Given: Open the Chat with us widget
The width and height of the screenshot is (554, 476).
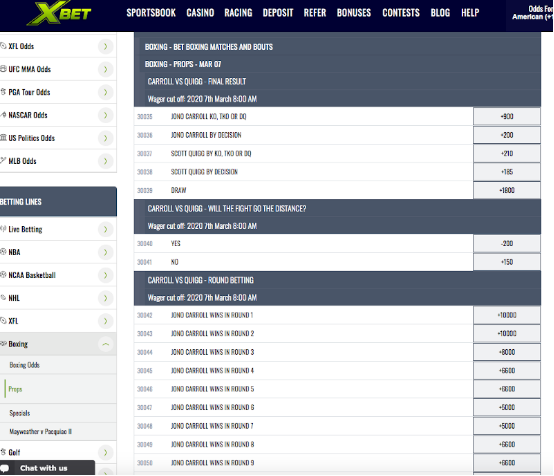Looking at the screenshot, I should (x=47, y=468).
